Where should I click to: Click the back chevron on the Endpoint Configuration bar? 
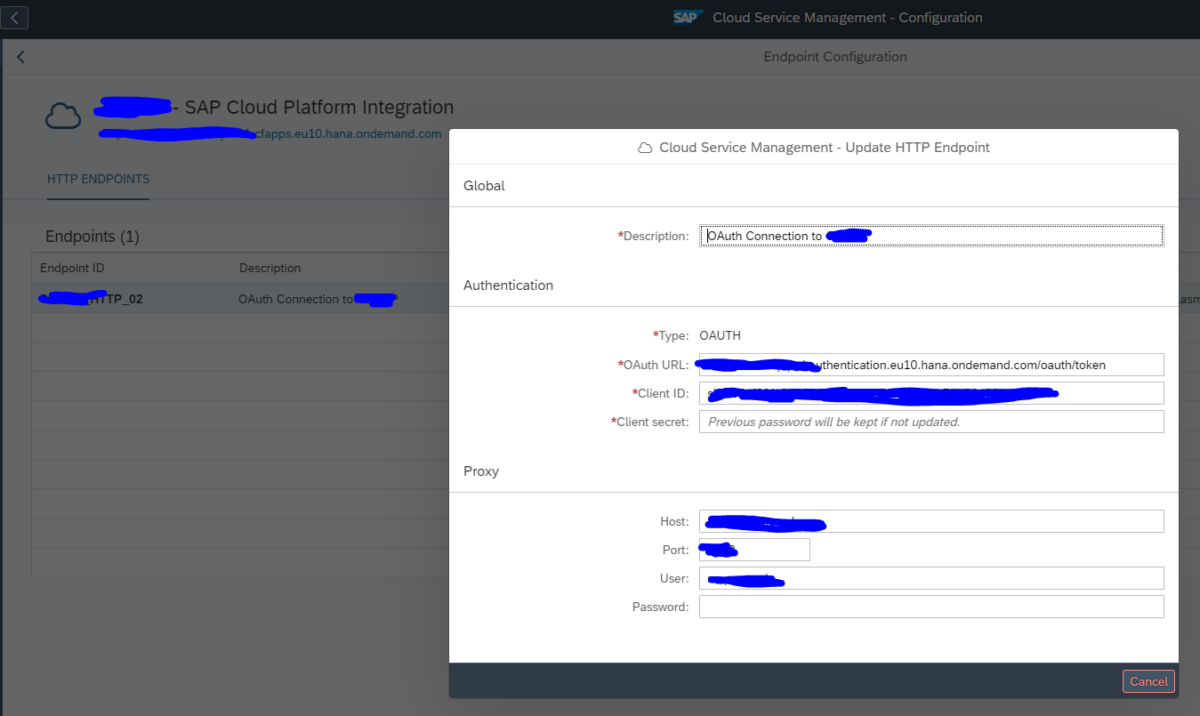pyautogui.click(x=20, y=56)
